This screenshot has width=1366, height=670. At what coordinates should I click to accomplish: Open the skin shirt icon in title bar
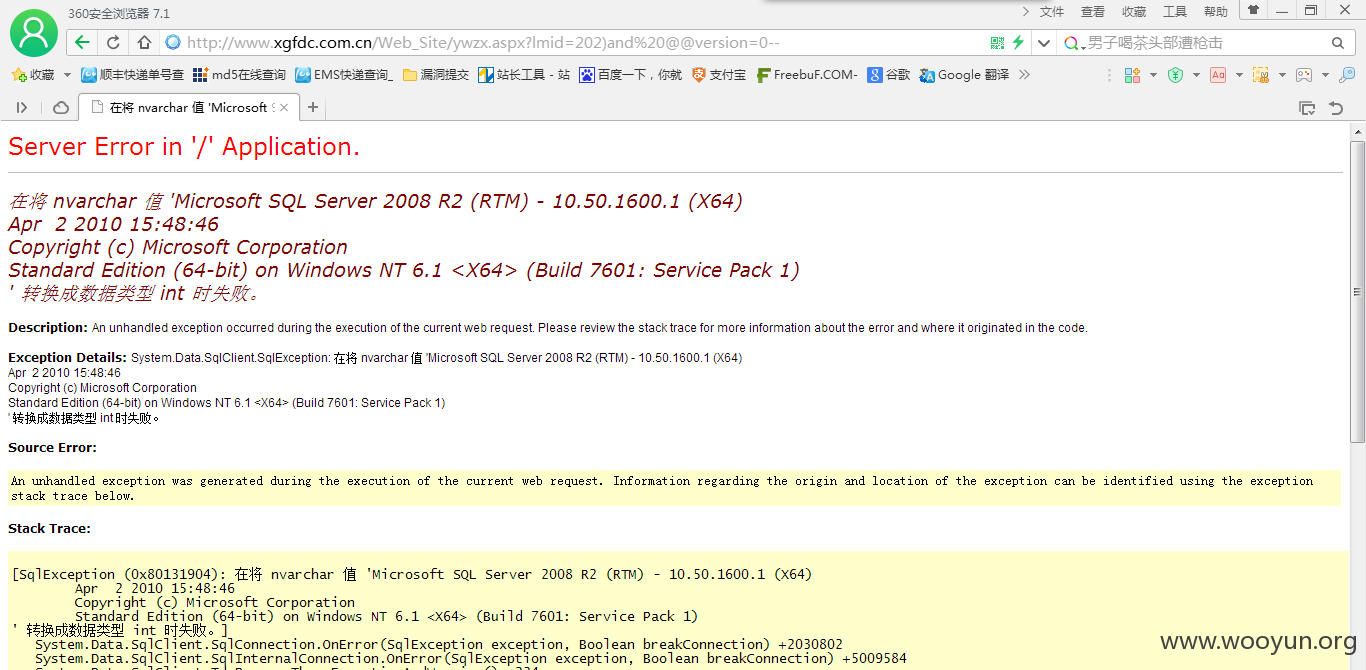point(1252,9)
